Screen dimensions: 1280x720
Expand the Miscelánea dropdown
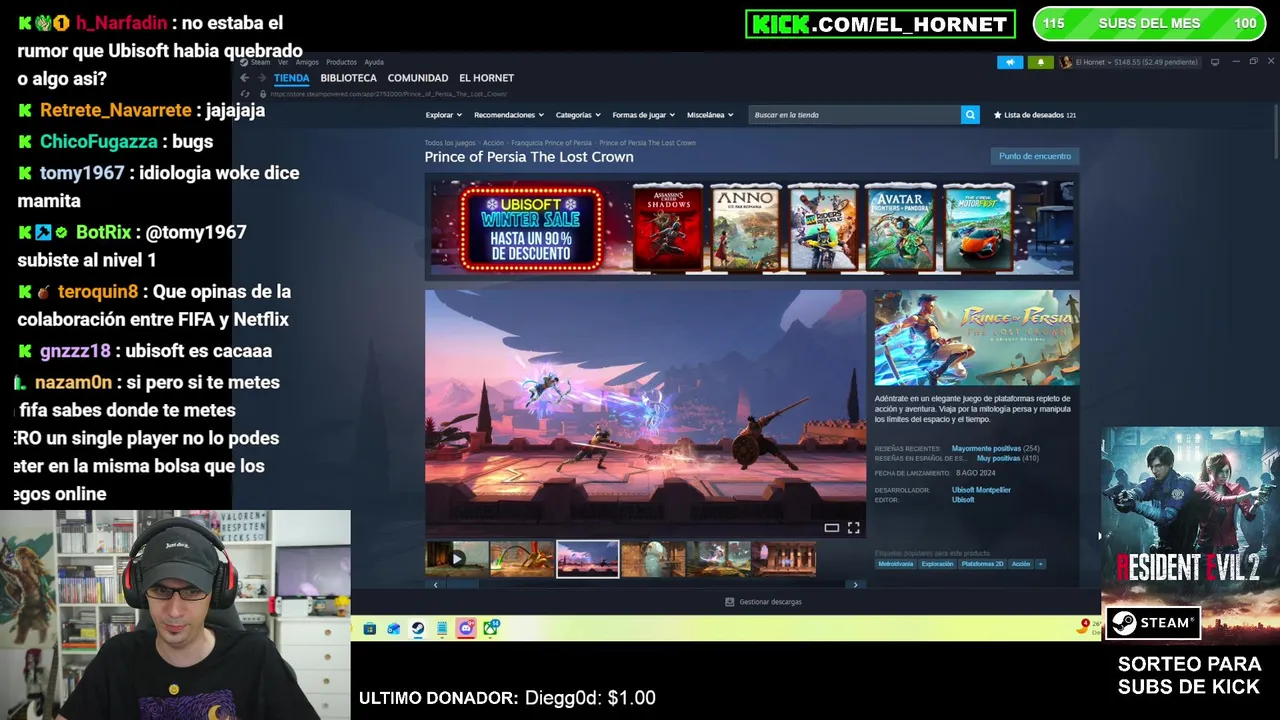(x=710, y=115)
